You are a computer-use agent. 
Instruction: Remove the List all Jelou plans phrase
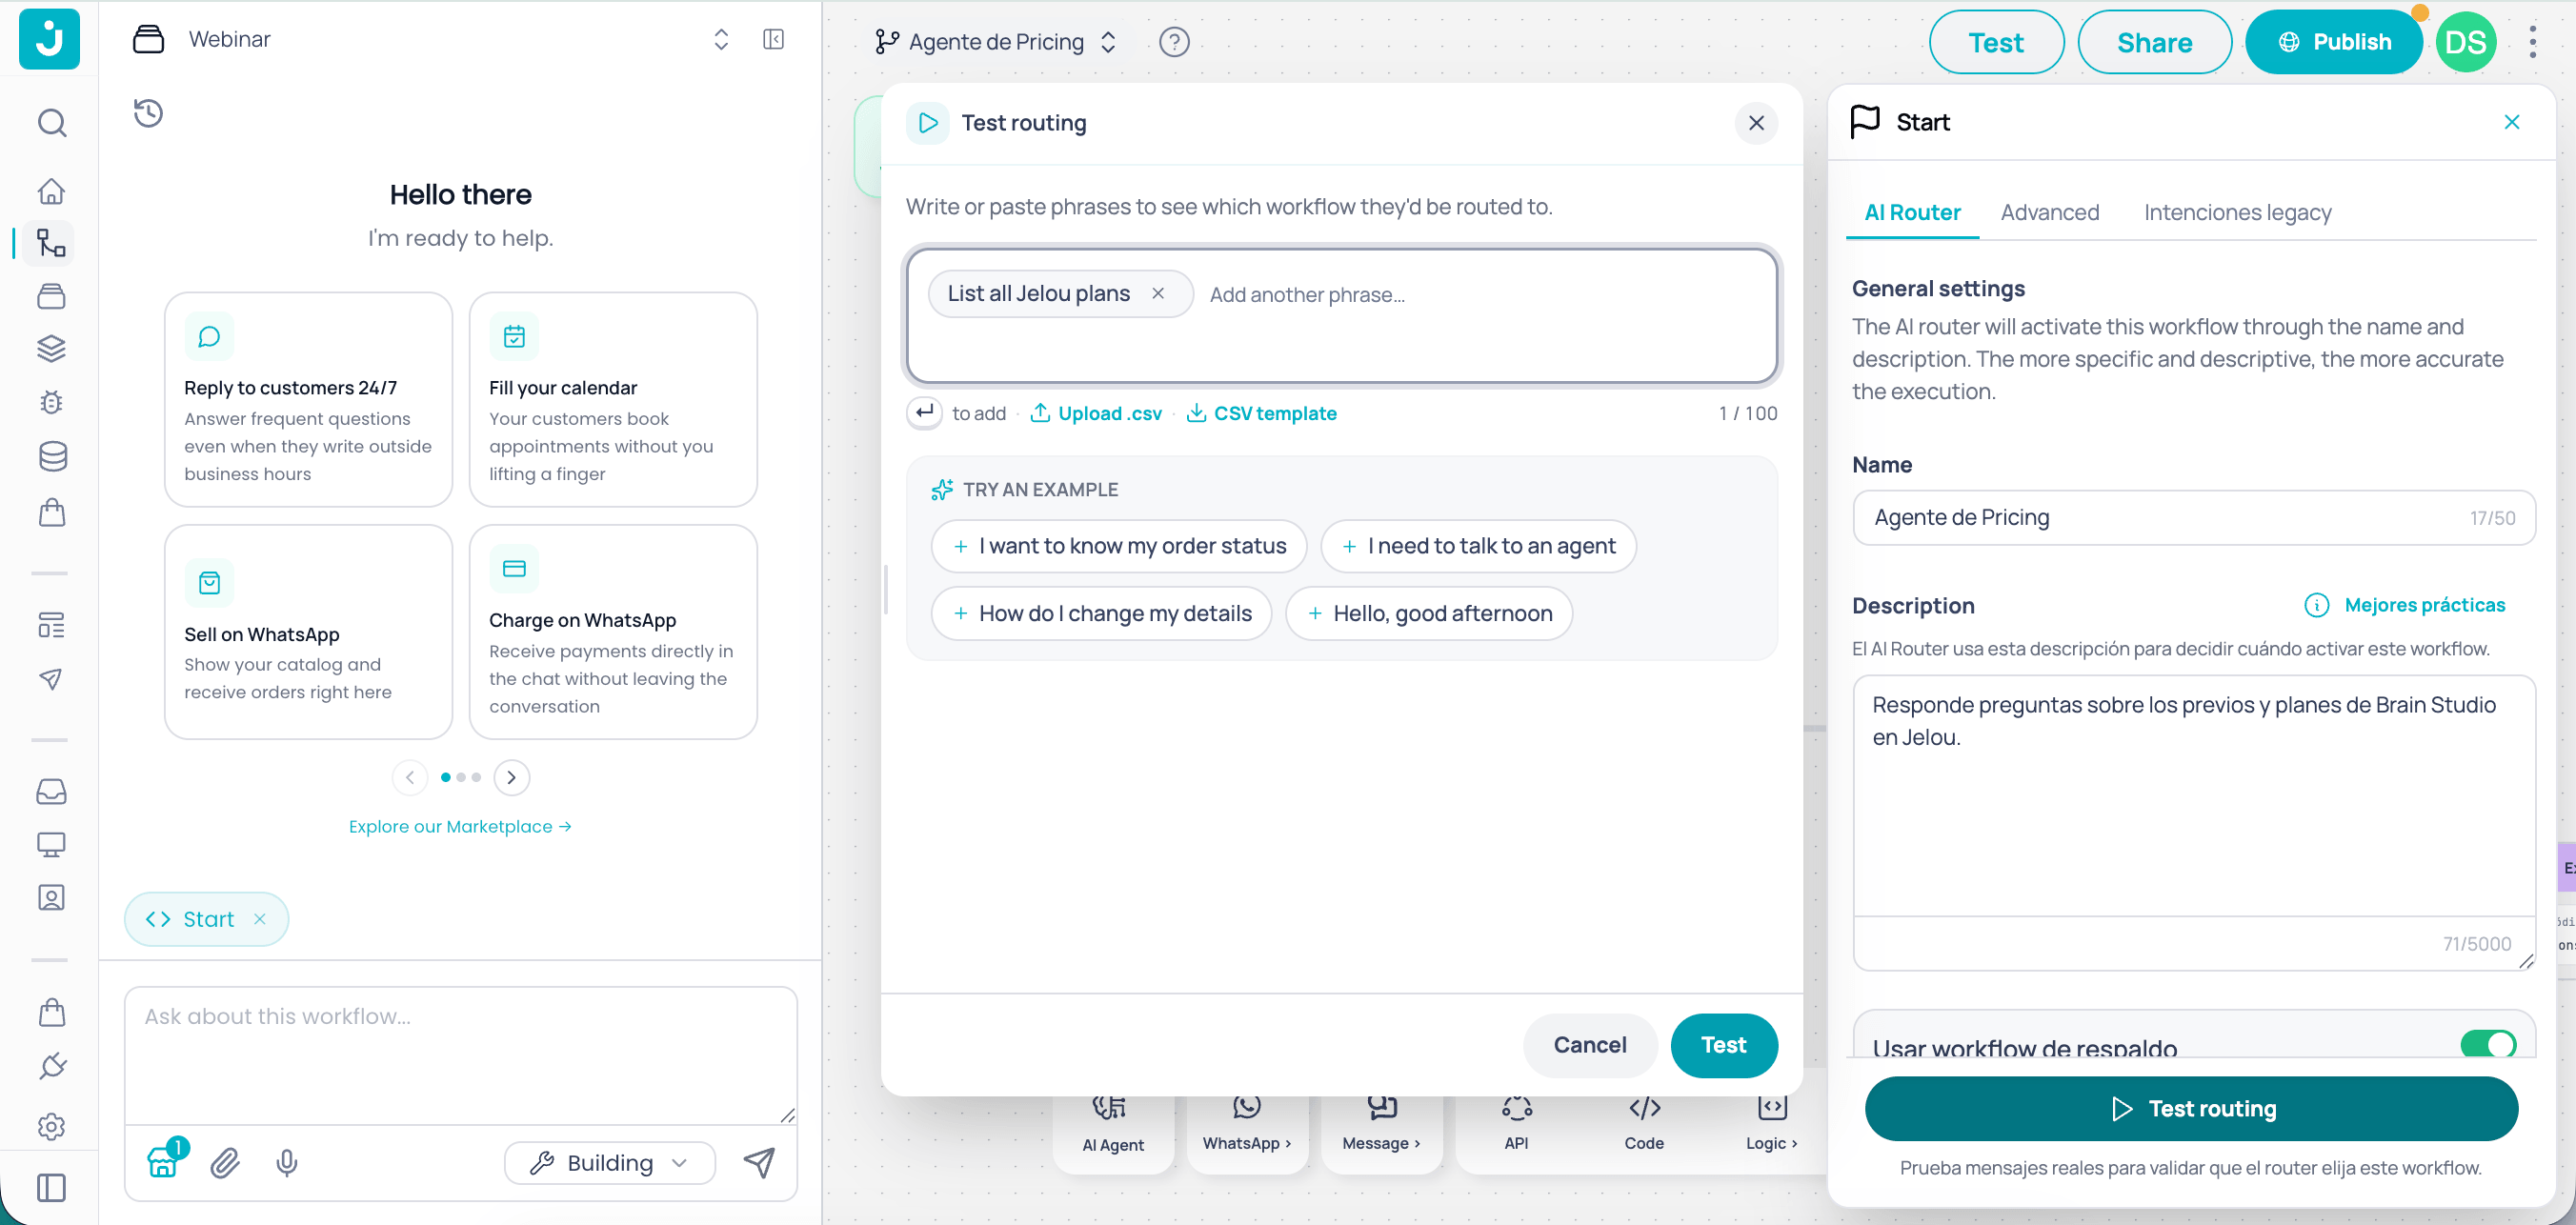1157,293
